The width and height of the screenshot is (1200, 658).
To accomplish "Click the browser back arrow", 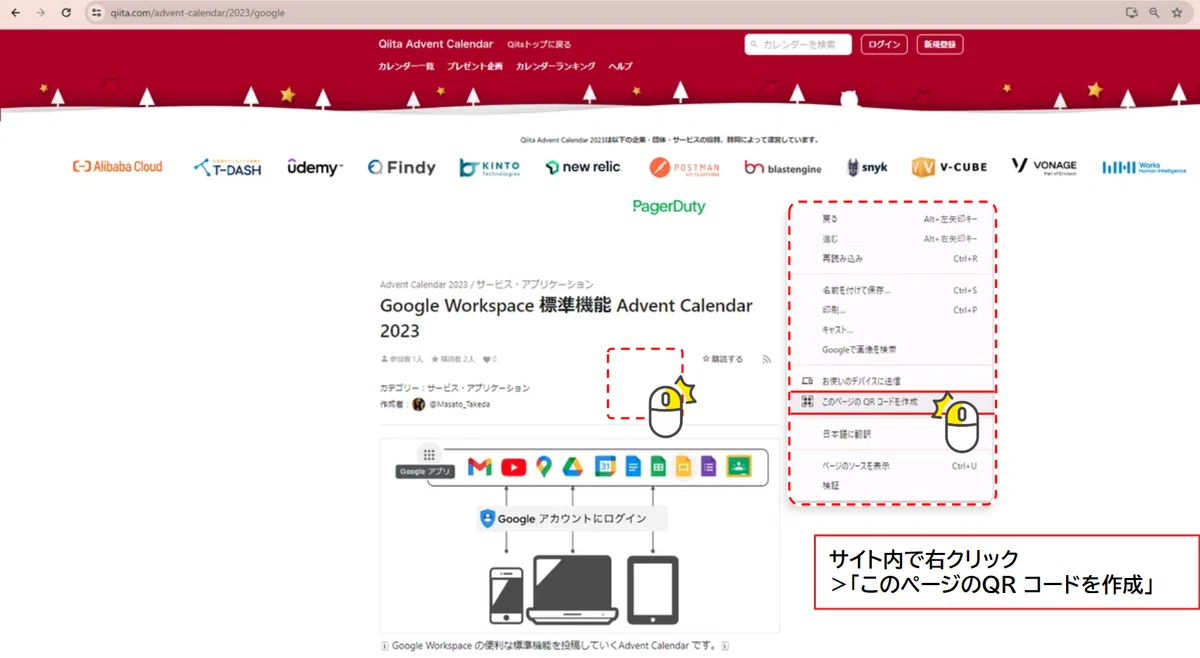I will [15, 13].
